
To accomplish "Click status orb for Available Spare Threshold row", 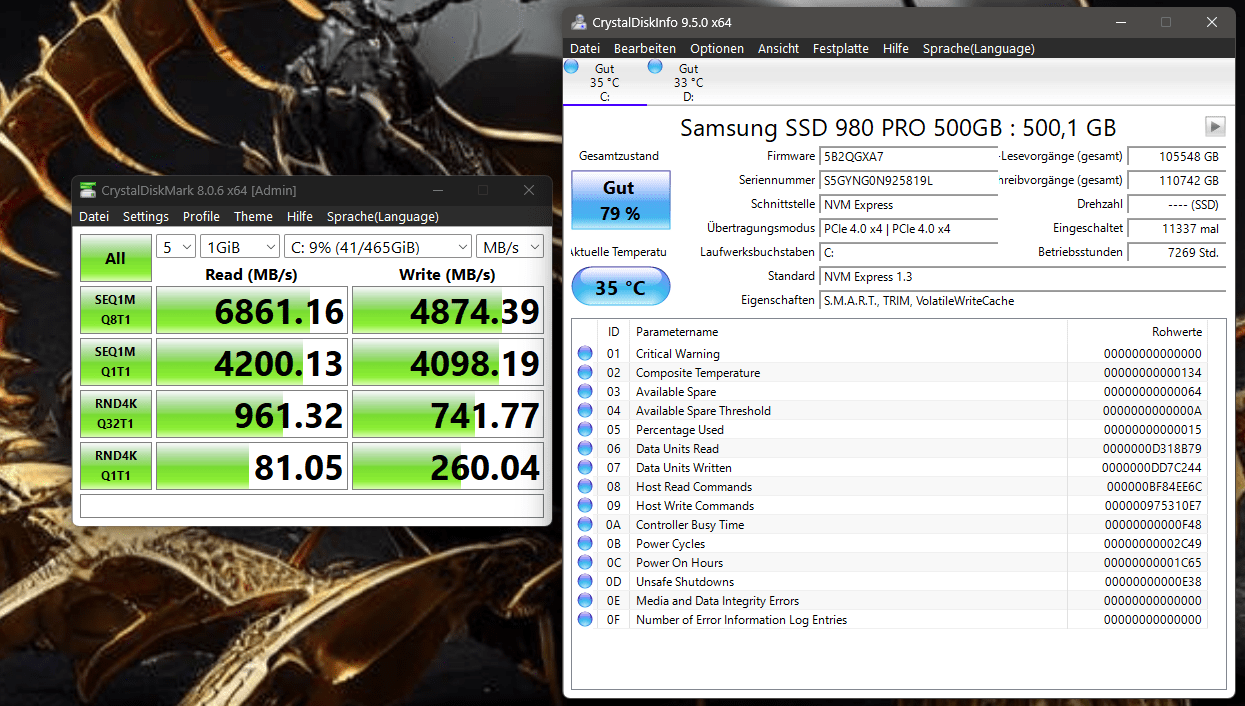I will [x=585, y=410].
